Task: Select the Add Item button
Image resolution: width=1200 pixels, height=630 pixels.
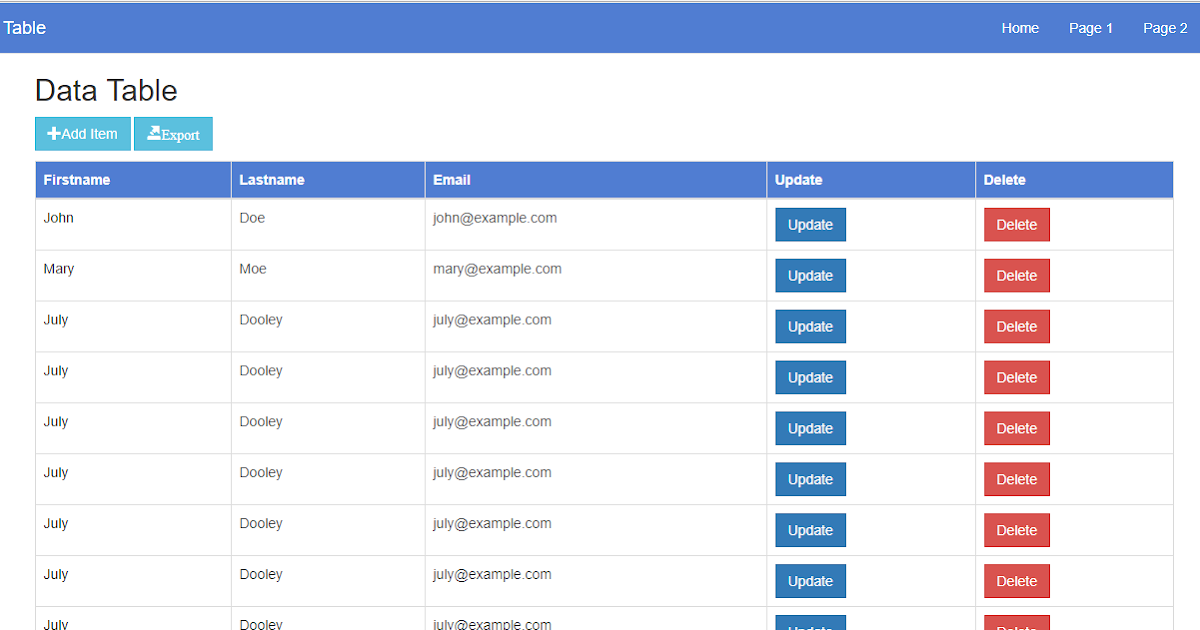Action: [82, 133]
